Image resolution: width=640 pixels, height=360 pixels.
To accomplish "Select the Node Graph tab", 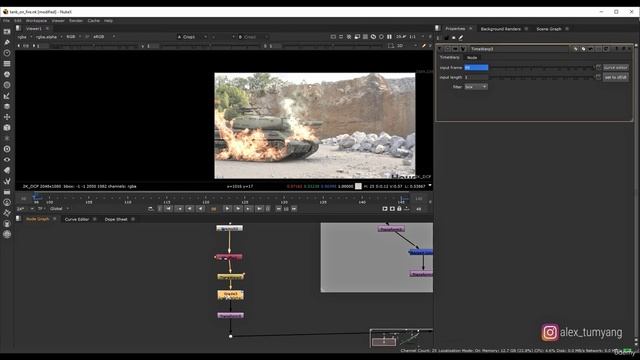I will pos(38,219).
